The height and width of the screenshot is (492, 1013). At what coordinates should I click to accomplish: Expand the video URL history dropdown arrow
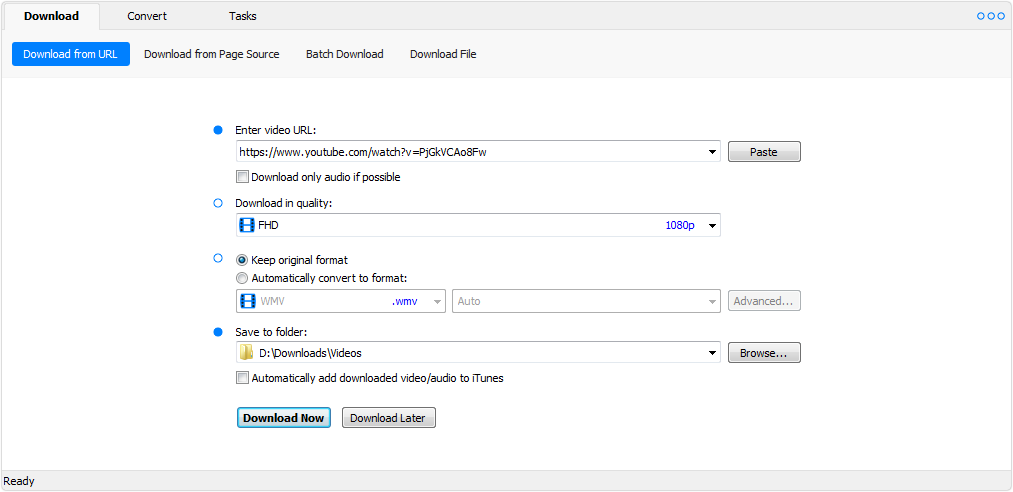[x=712, y=152]
